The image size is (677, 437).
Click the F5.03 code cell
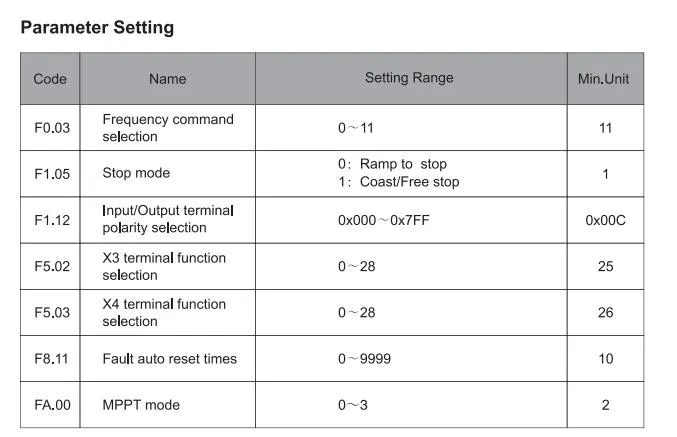[50, 313]
